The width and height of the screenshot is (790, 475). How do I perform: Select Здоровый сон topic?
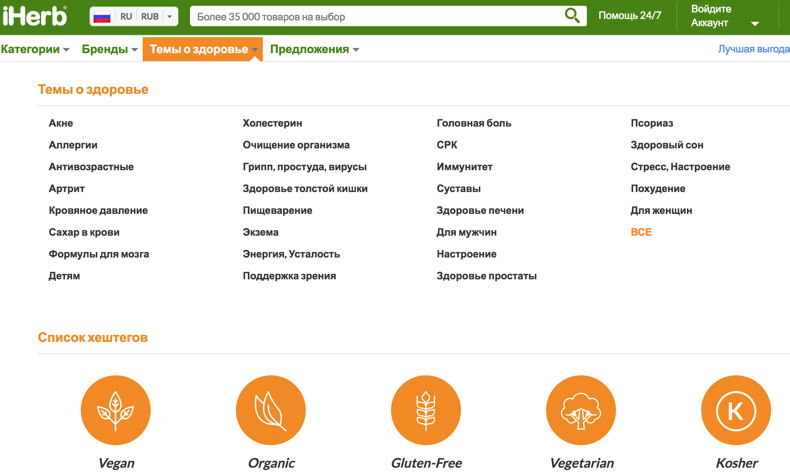(x=667, y=145)
